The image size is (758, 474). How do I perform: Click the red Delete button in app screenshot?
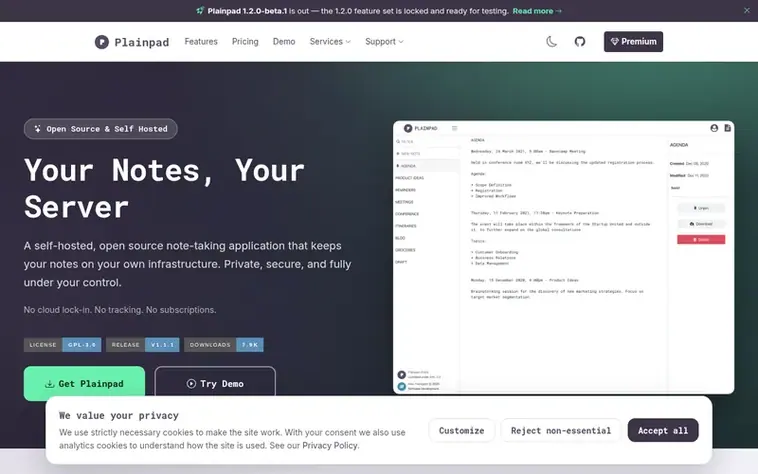pos(701,239)
